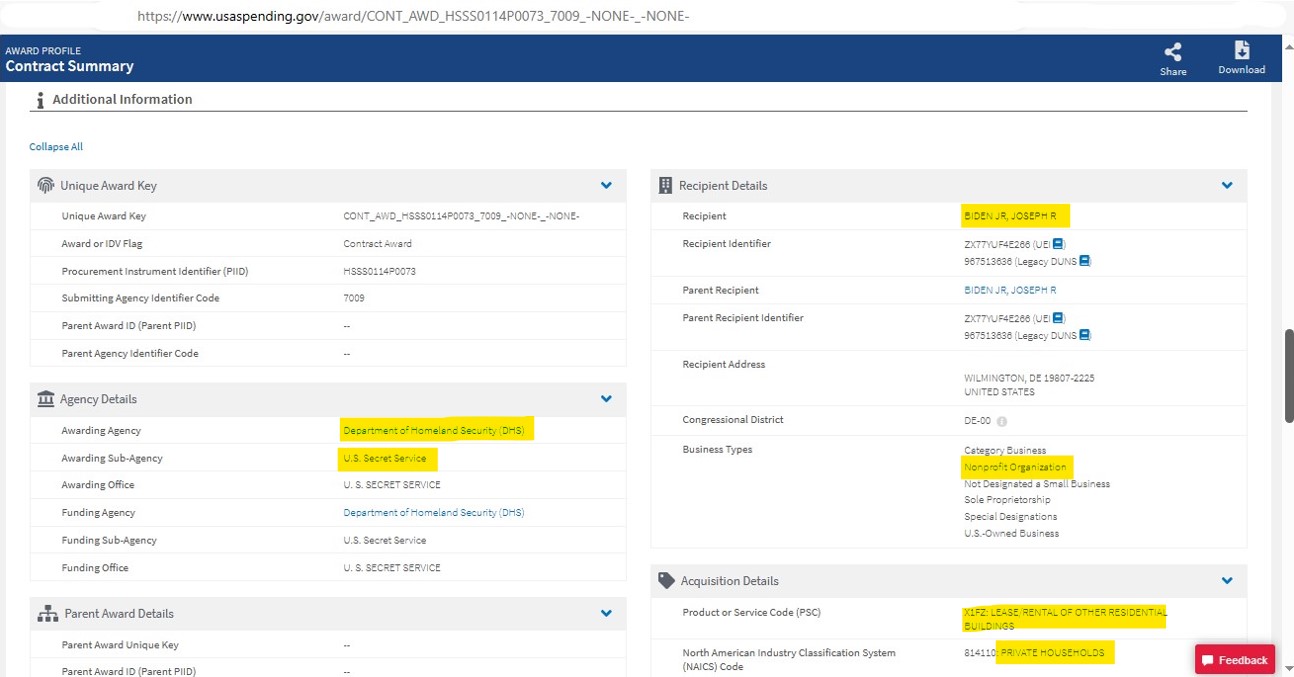Click the Awarding Office U. S. SECRET SERVICE value

click(392, 485)
